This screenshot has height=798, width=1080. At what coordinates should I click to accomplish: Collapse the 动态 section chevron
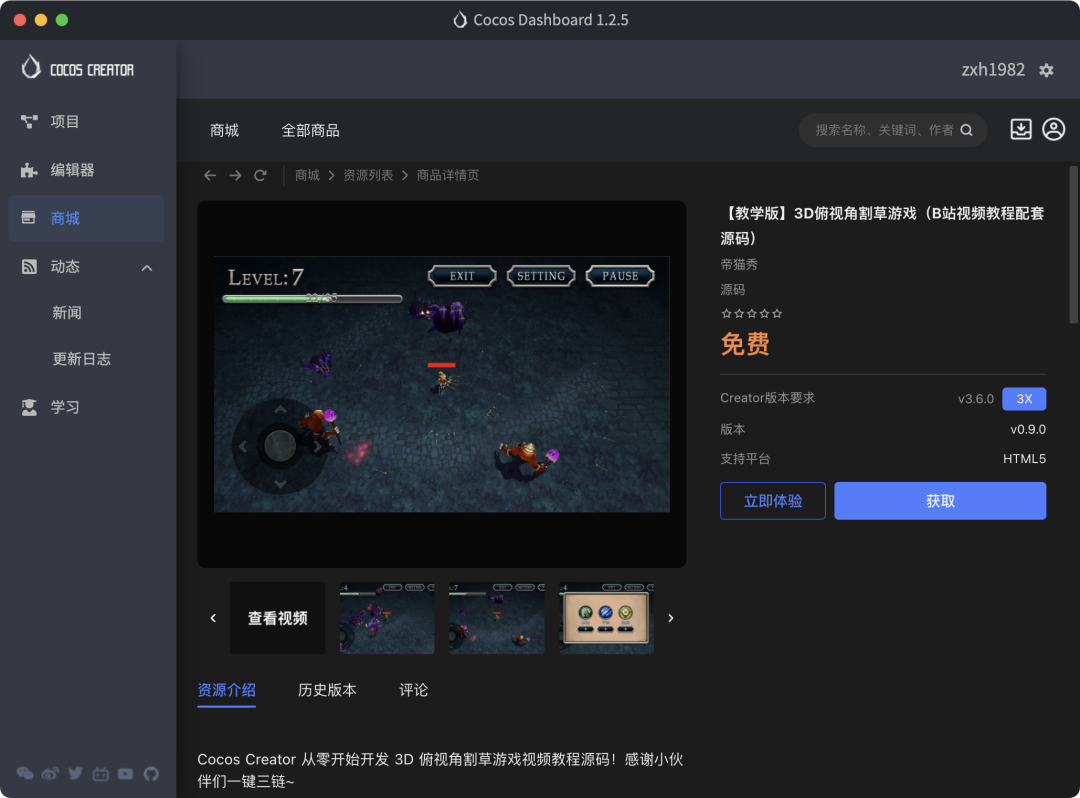click(147, 268)
